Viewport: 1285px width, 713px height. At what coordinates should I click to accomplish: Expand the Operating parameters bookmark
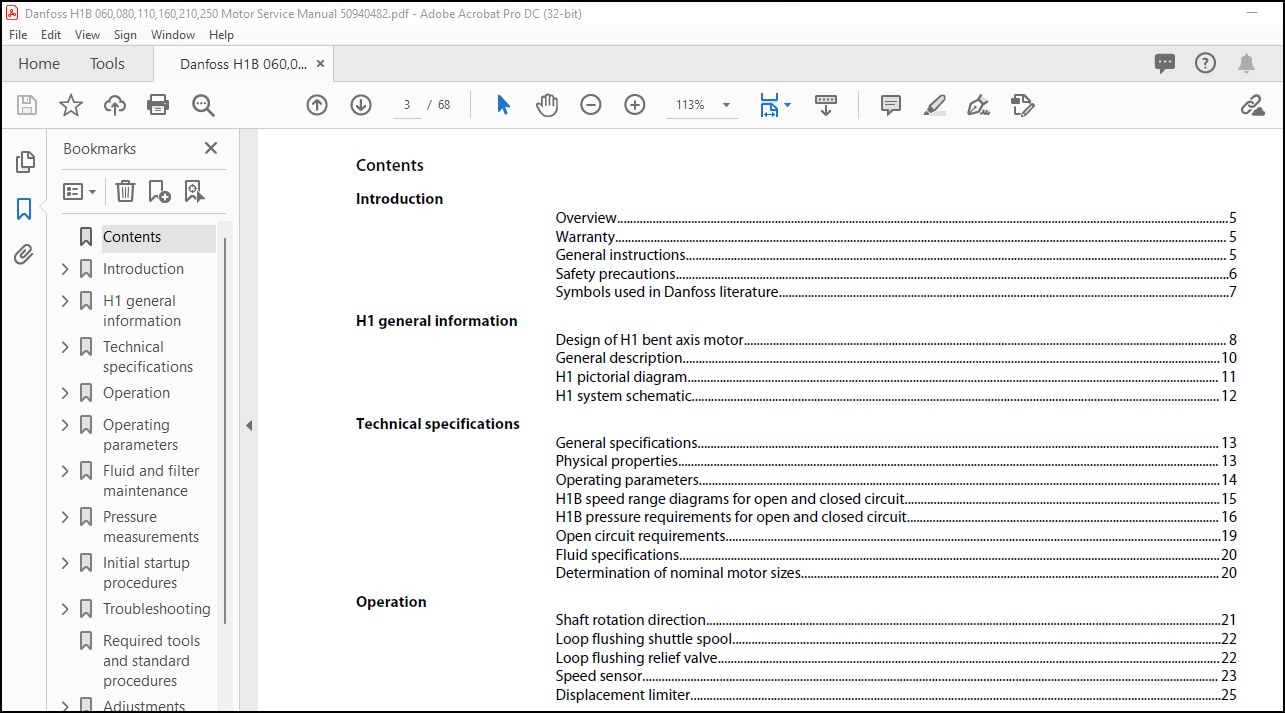[x=65, y=425]
